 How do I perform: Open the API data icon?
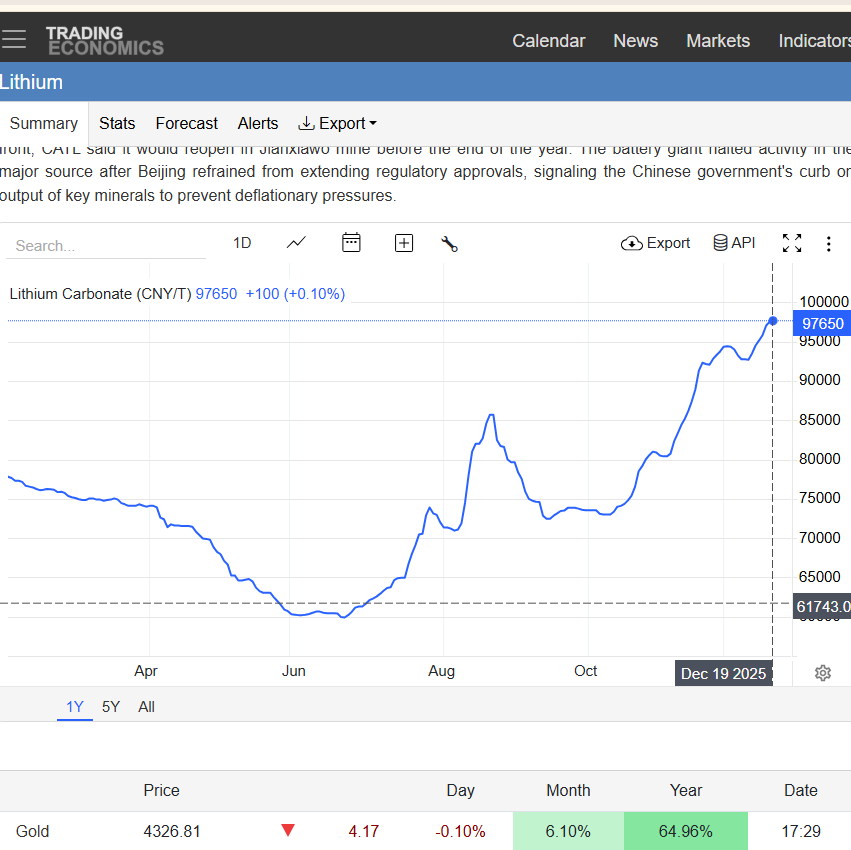point(734,242)
